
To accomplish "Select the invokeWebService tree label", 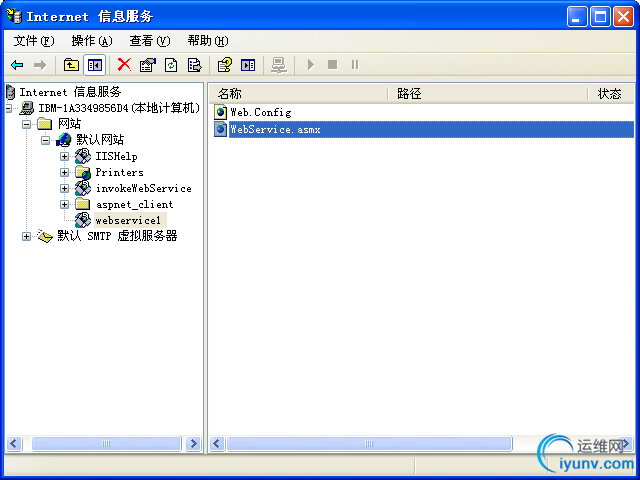I will click(x=144, y=188).
